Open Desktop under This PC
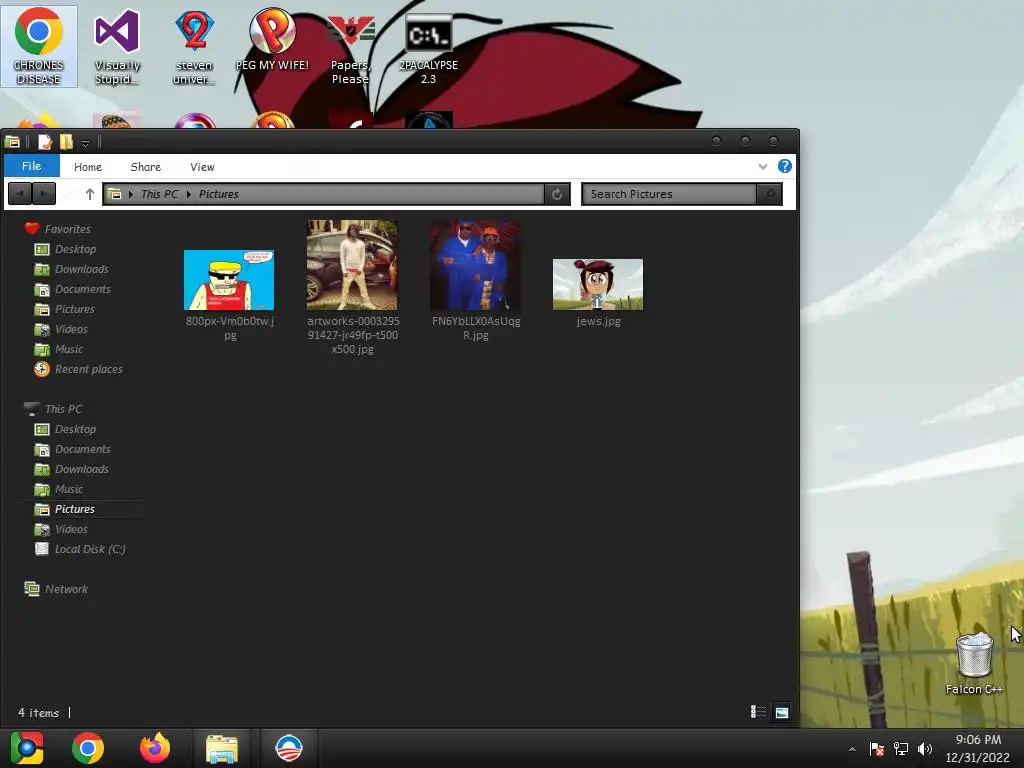 click(75, 429)
